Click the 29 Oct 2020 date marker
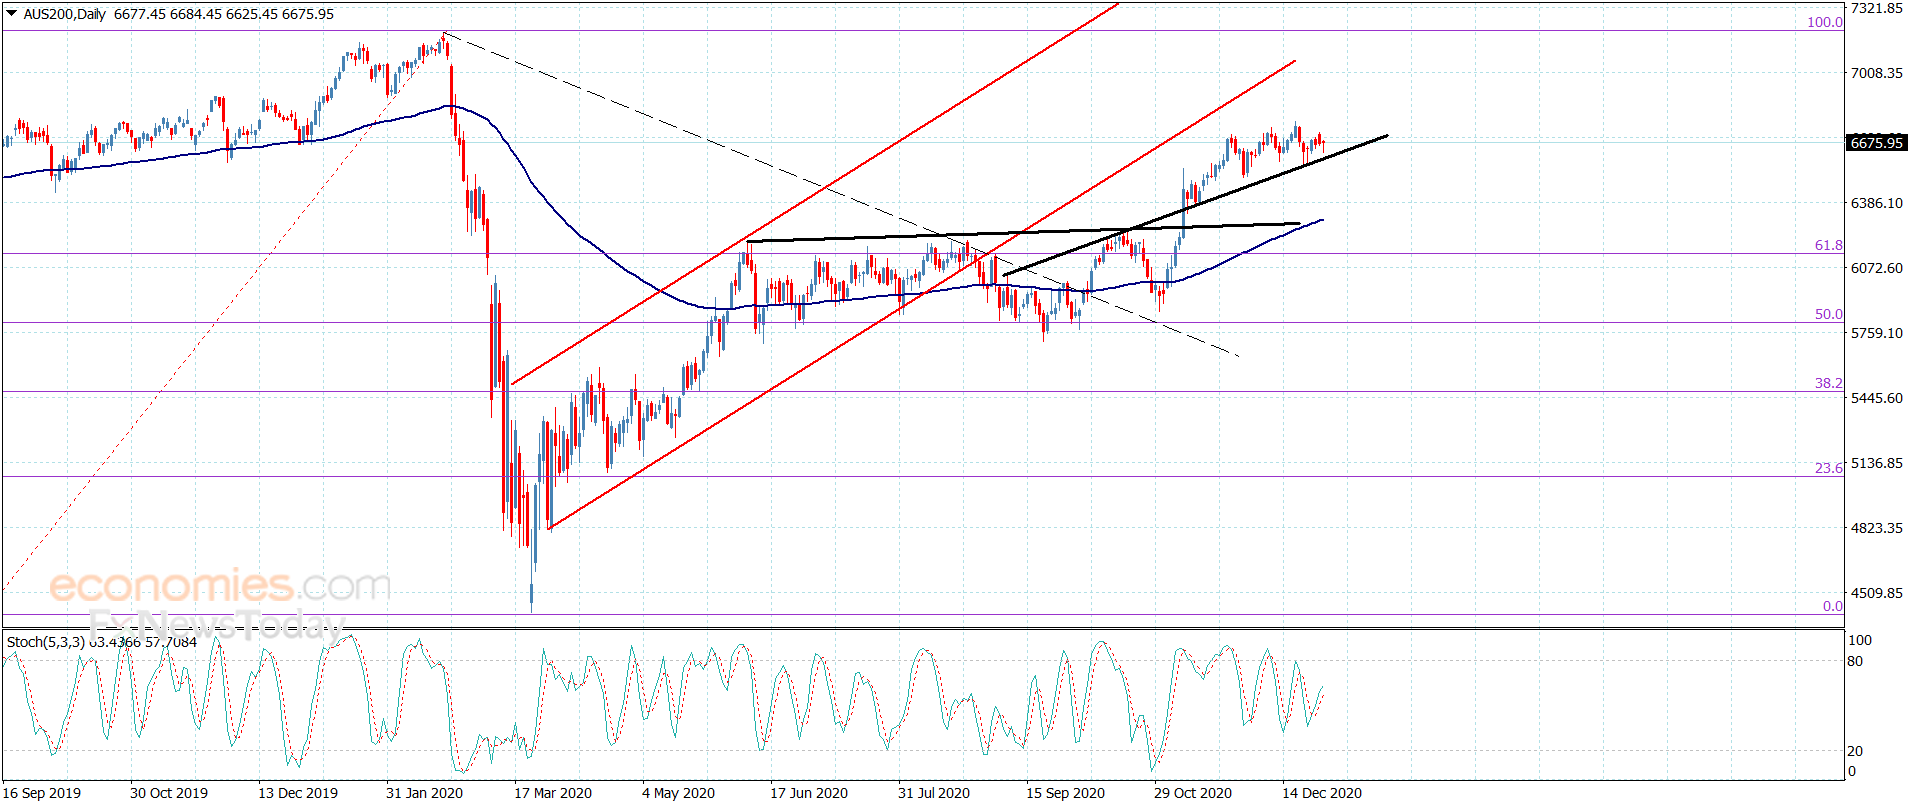1916x807 pixels. tap(1193, 793)
